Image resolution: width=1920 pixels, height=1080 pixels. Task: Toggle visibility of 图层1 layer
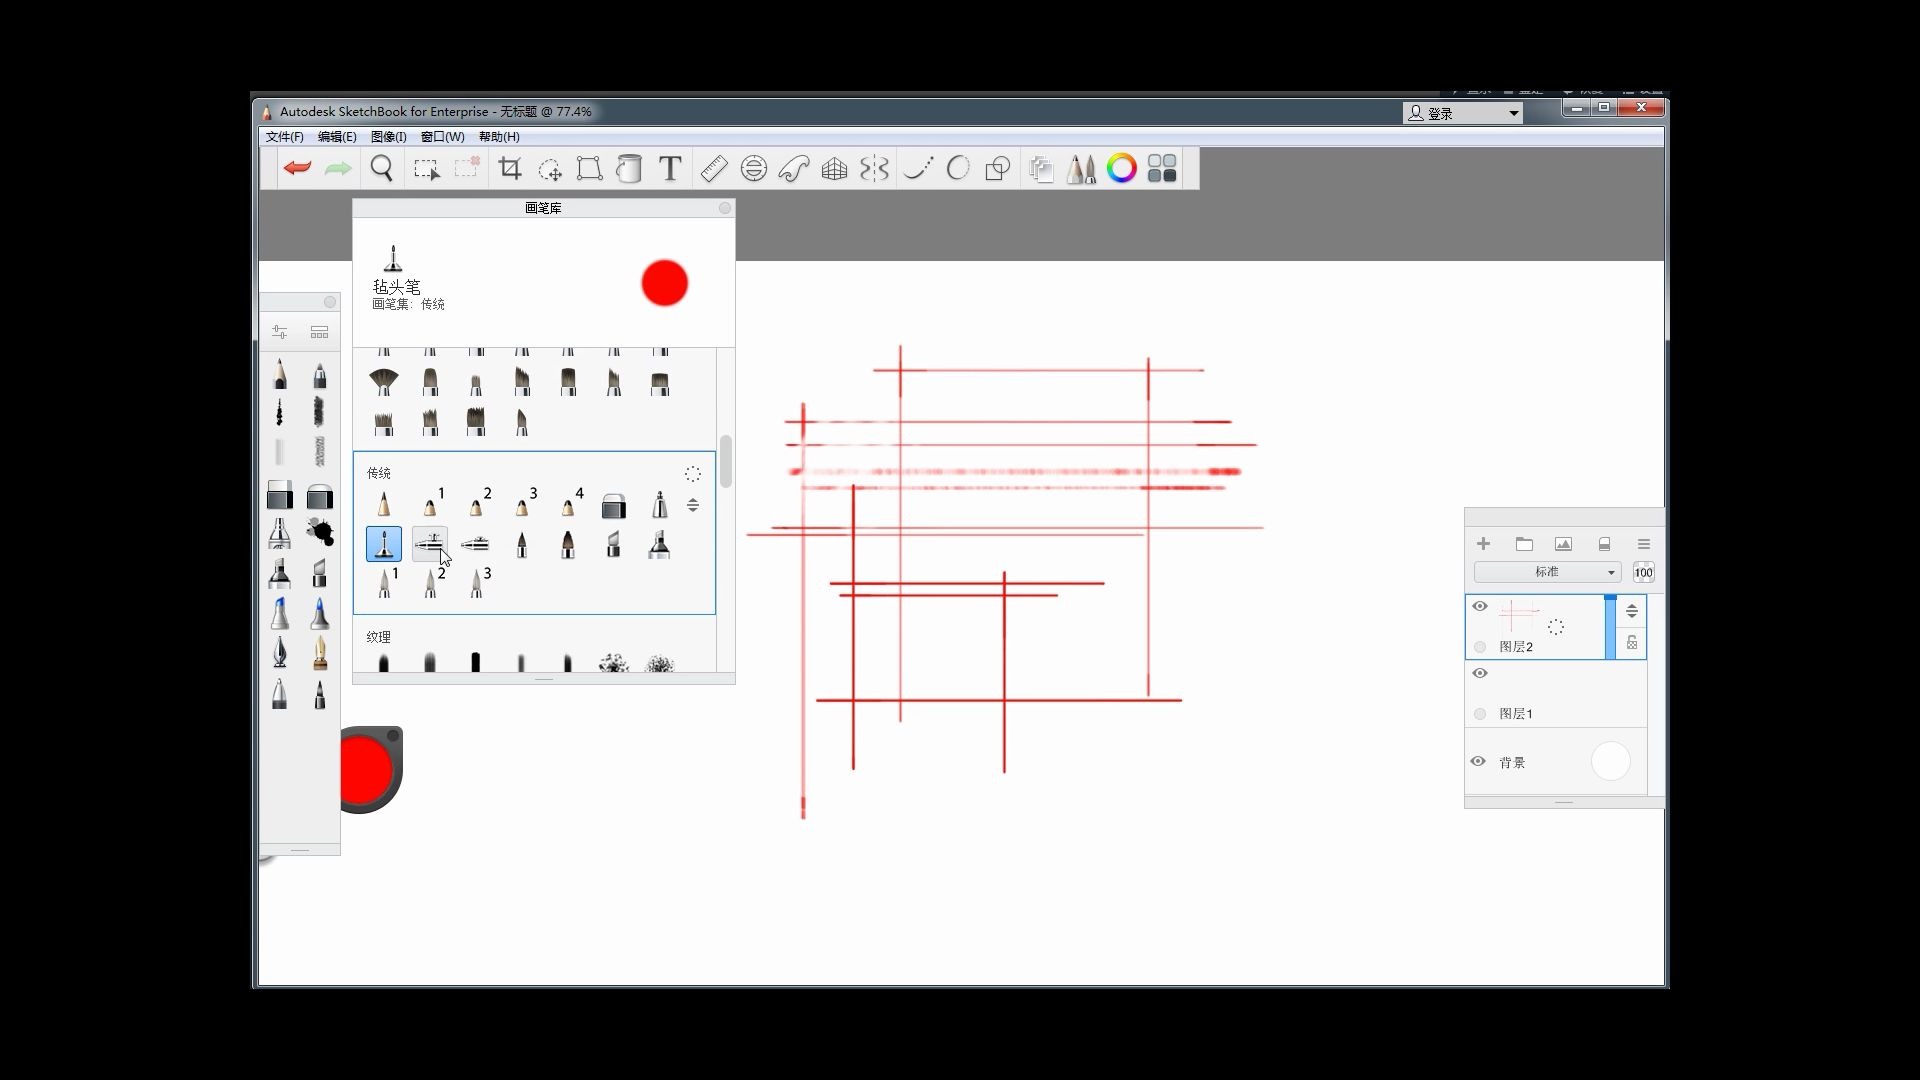point(1480,673)
